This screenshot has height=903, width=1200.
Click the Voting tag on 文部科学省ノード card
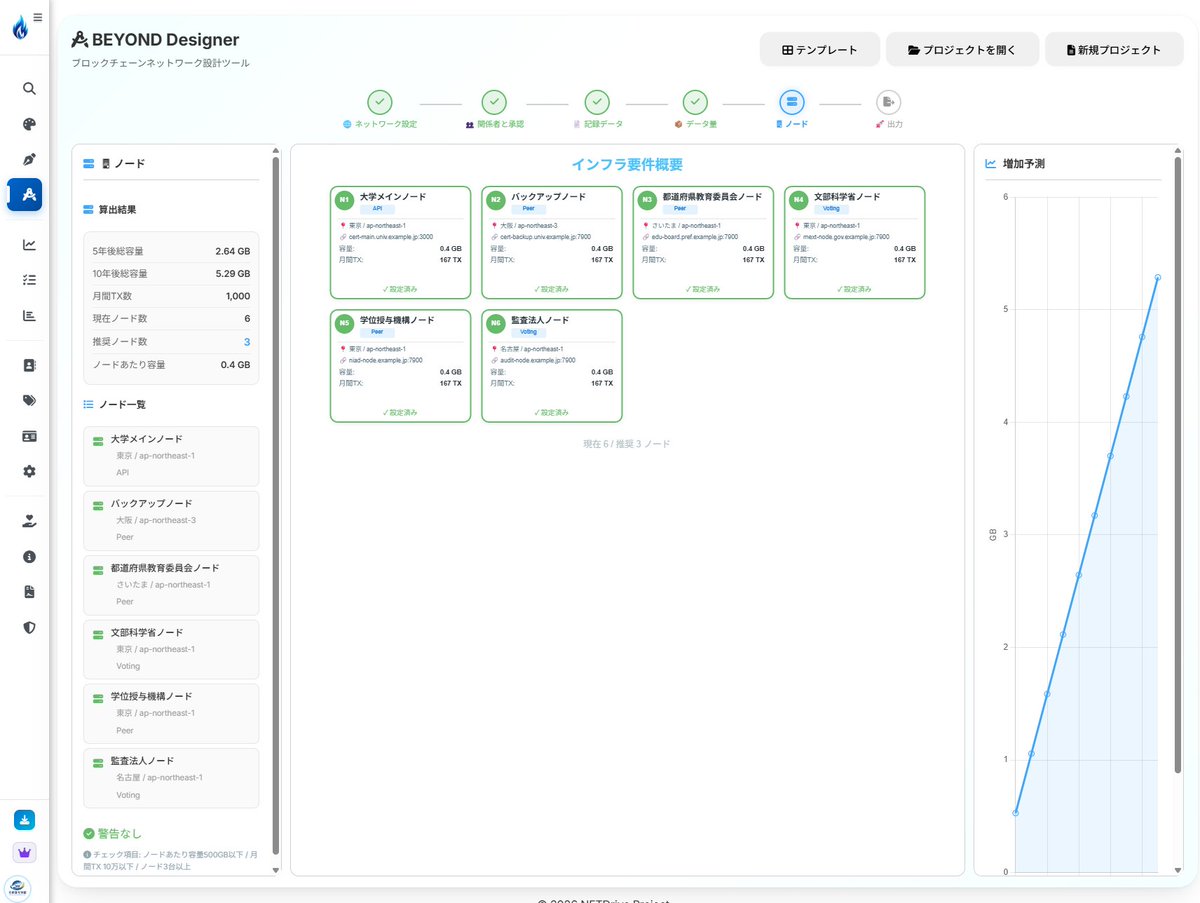[x=831, y=209]
